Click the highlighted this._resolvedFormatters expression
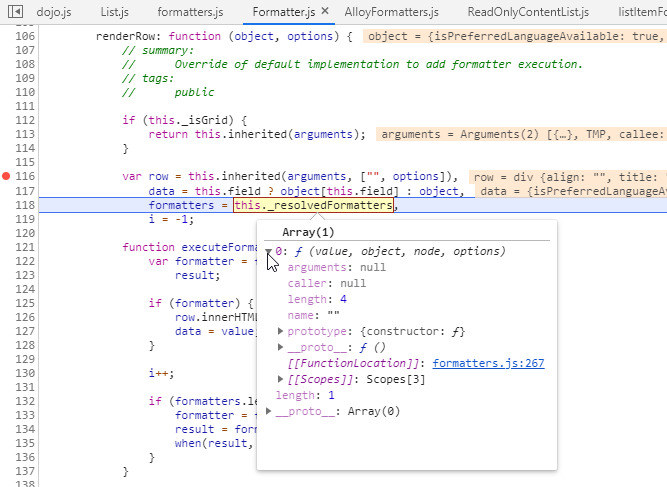 [313, 205]
